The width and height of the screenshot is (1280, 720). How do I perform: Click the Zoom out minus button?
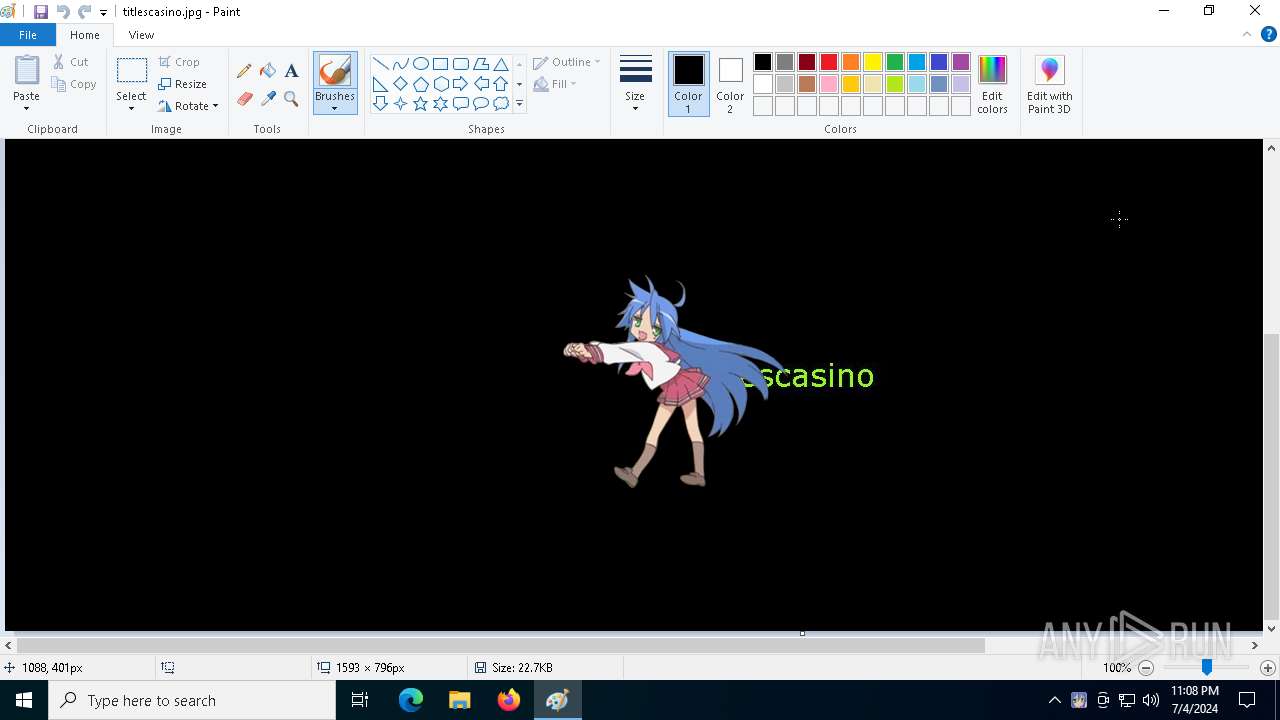[1147, 667]
